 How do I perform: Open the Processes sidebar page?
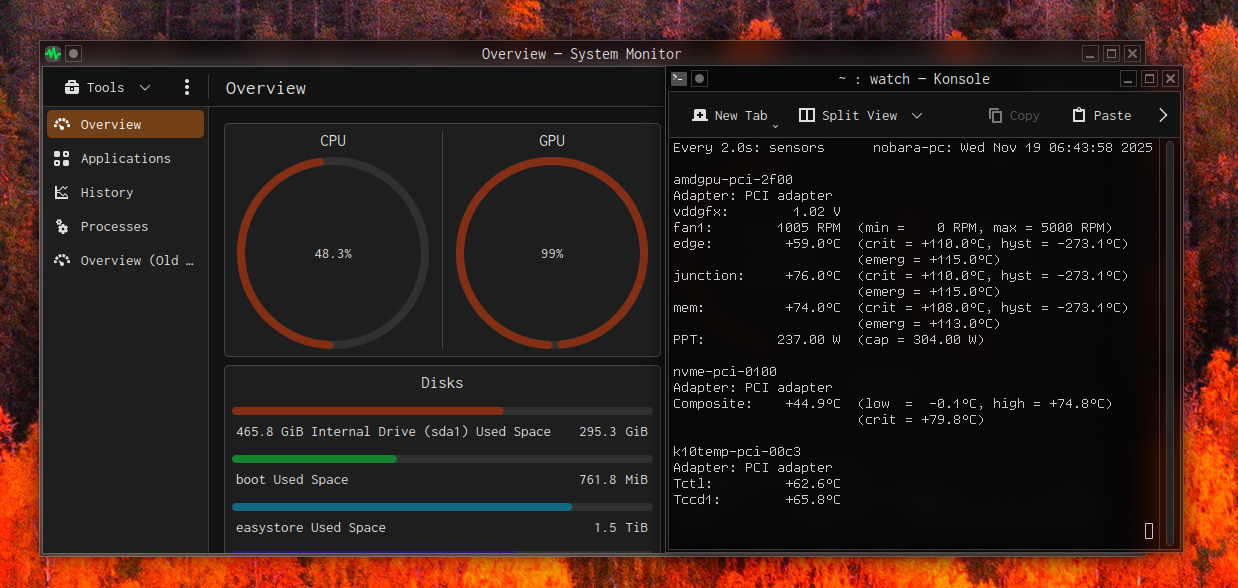pos(126,226)
